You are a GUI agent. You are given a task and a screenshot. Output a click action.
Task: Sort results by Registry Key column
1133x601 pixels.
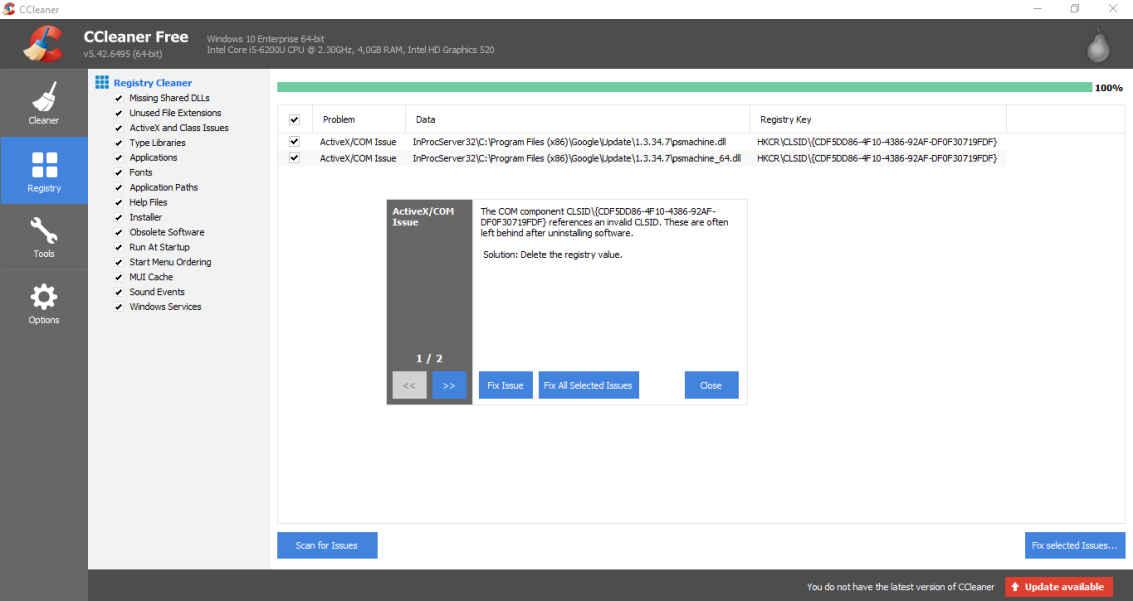pyautogui.click(x=878, y=119)
